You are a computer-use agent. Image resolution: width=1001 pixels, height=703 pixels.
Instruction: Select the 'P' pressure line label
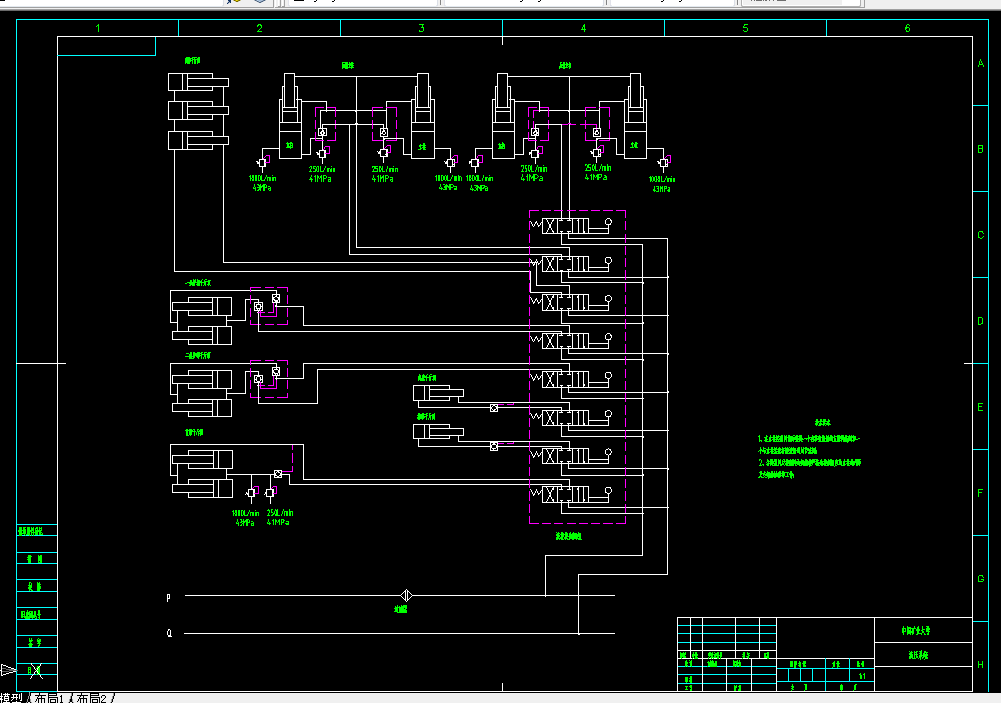point(169,598)
